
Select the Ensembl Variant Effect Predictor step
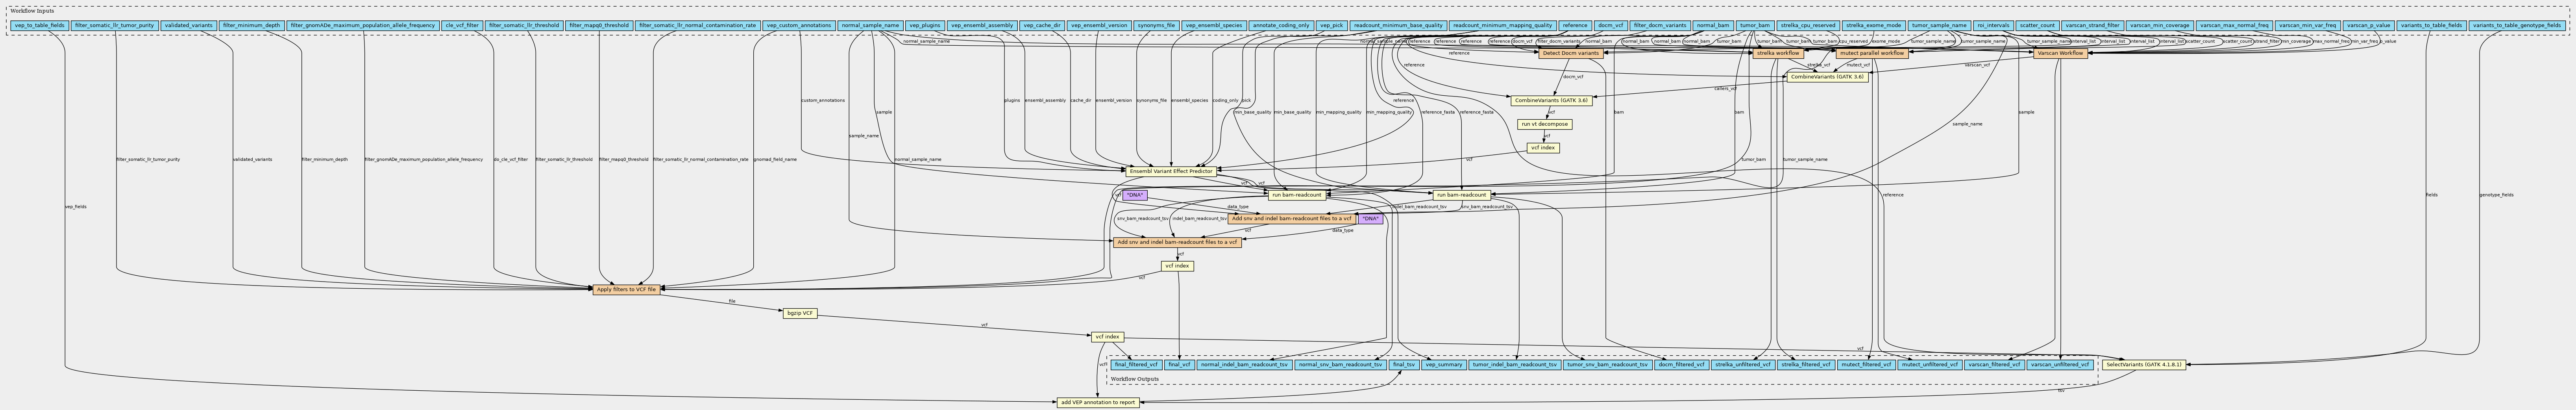tap(1170, 171)
